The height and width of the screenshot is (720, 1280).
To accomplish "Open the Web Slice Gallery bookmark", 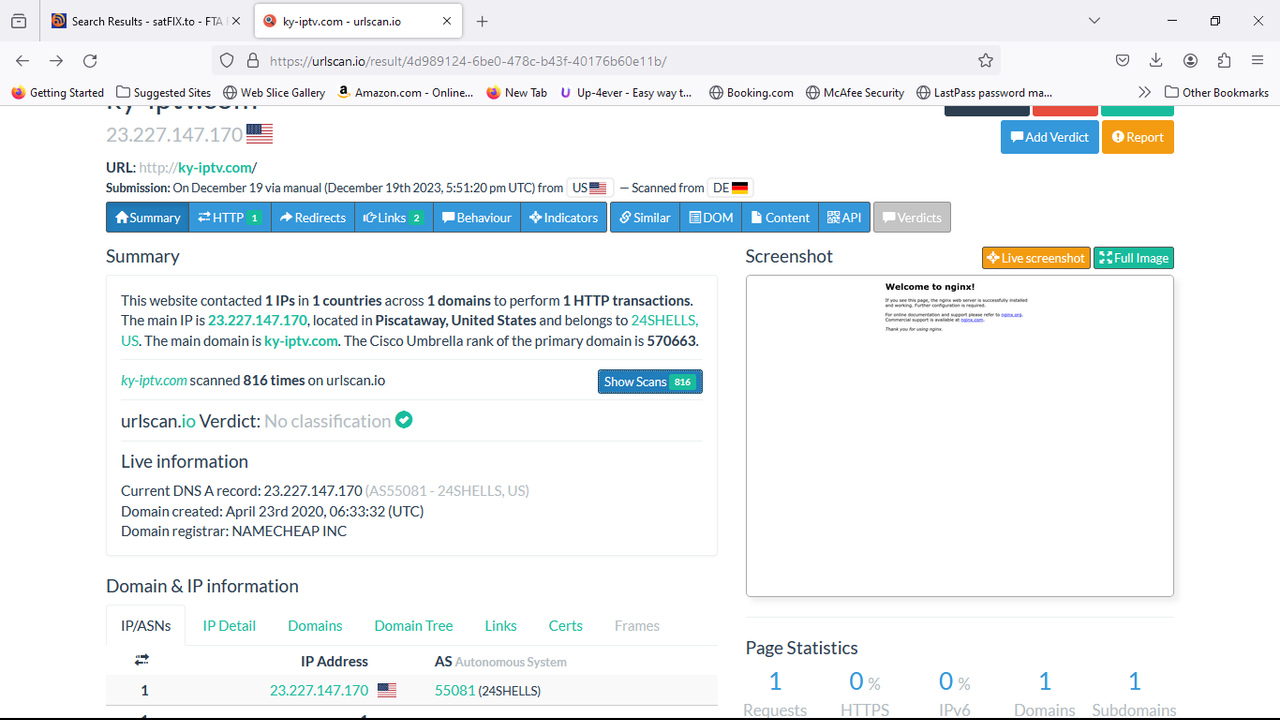I will [274, 92].
